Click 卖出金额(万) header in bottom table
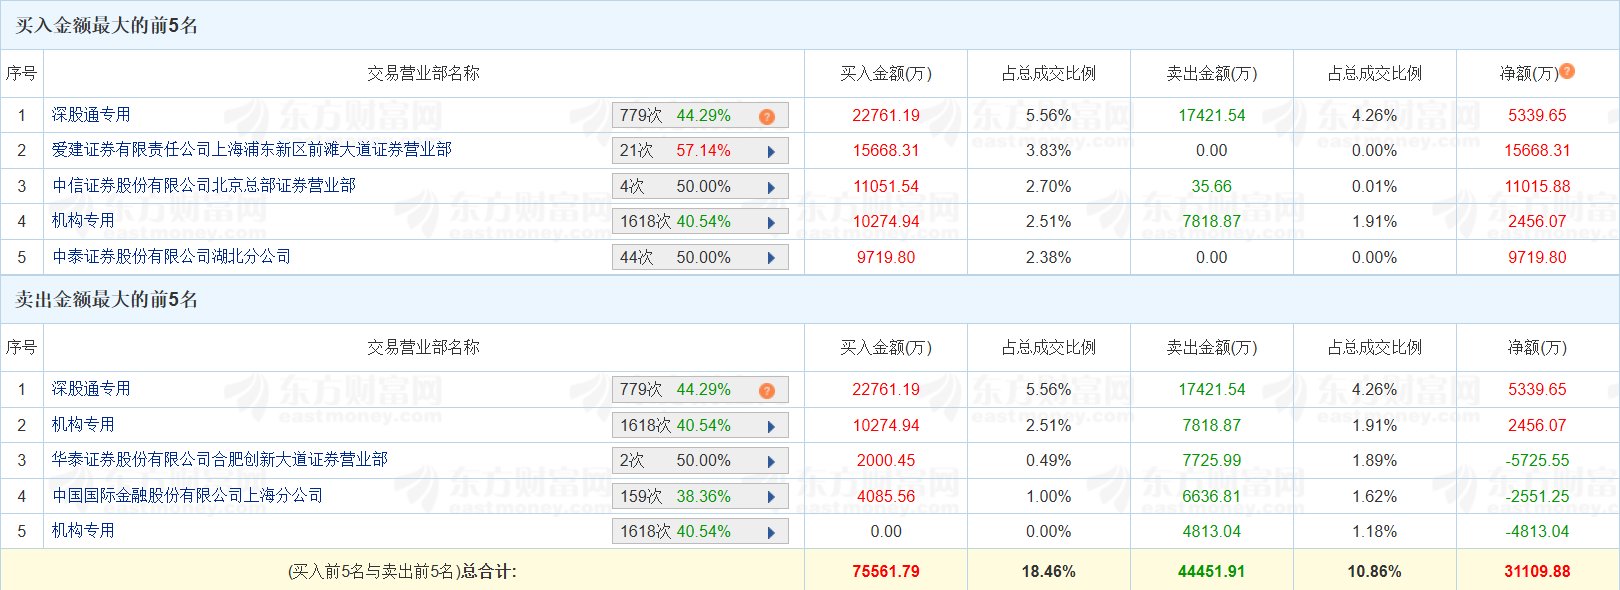 pyautogui.click(x=1211, y=348)
